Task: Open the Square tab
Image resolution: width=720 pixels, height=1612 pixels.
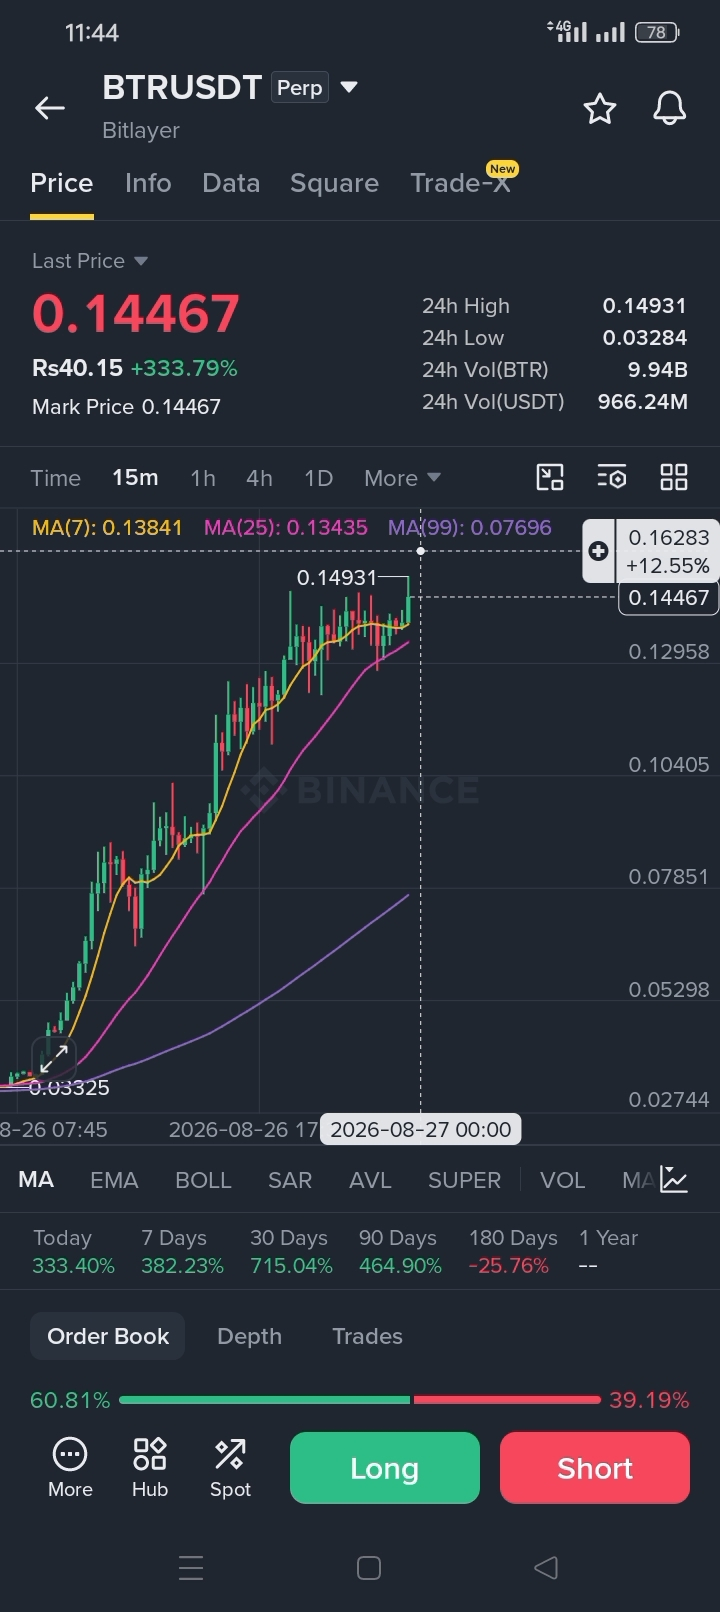Action: [x=334, y=183]
